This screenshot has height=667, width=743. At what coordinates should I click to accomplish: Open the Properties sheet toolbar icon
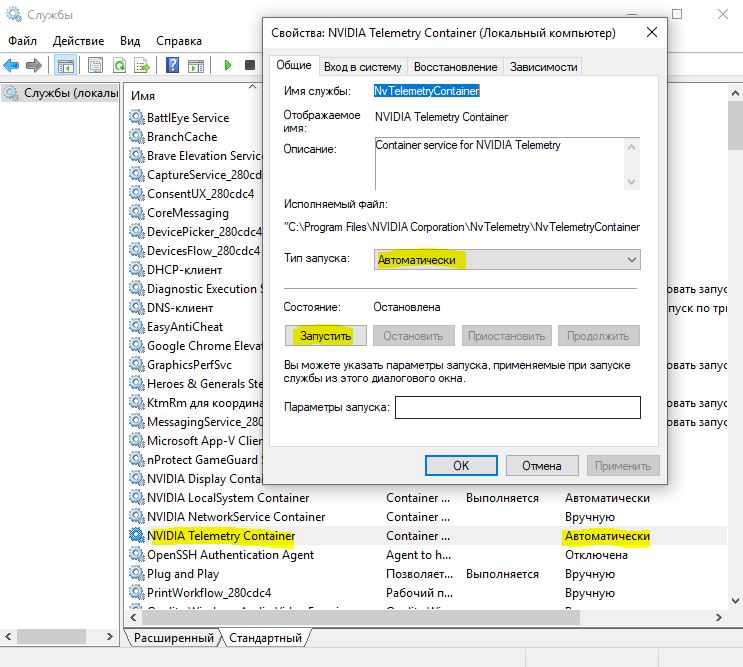click(95, 65)
